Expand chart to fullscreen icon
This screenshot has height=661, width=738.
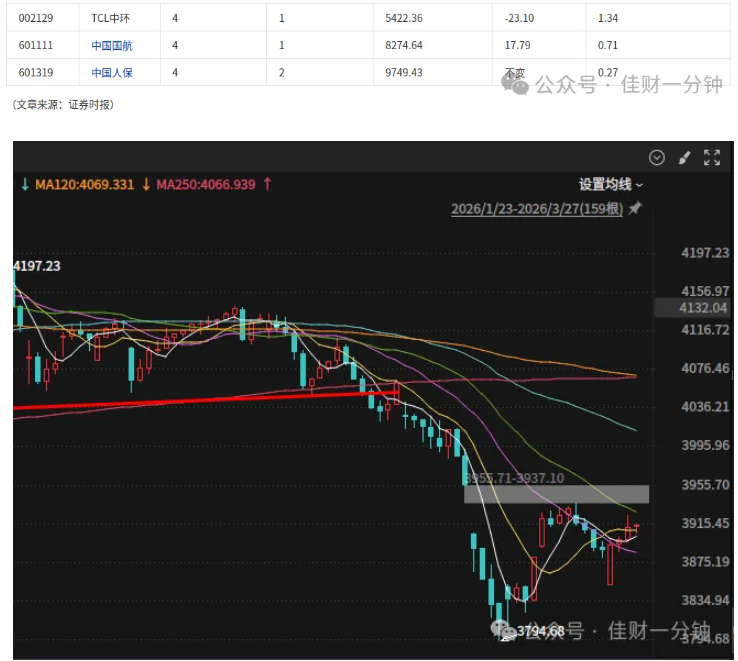tap(712, 157)
